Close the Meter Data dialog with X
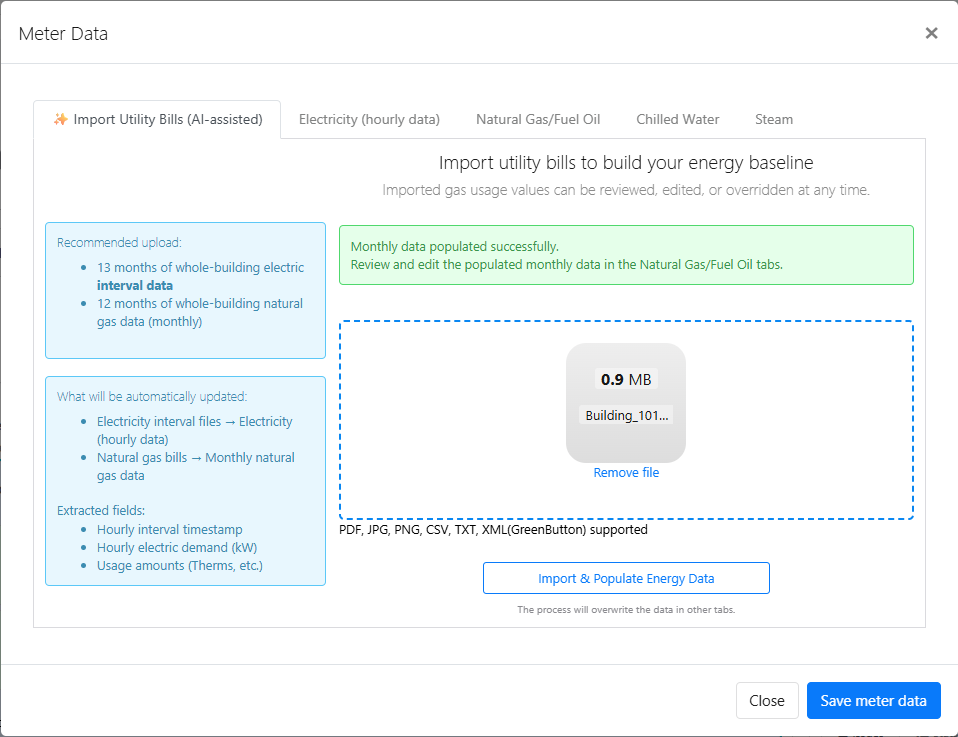The height and width of the screenshot is (737, 958). [931, 33]
